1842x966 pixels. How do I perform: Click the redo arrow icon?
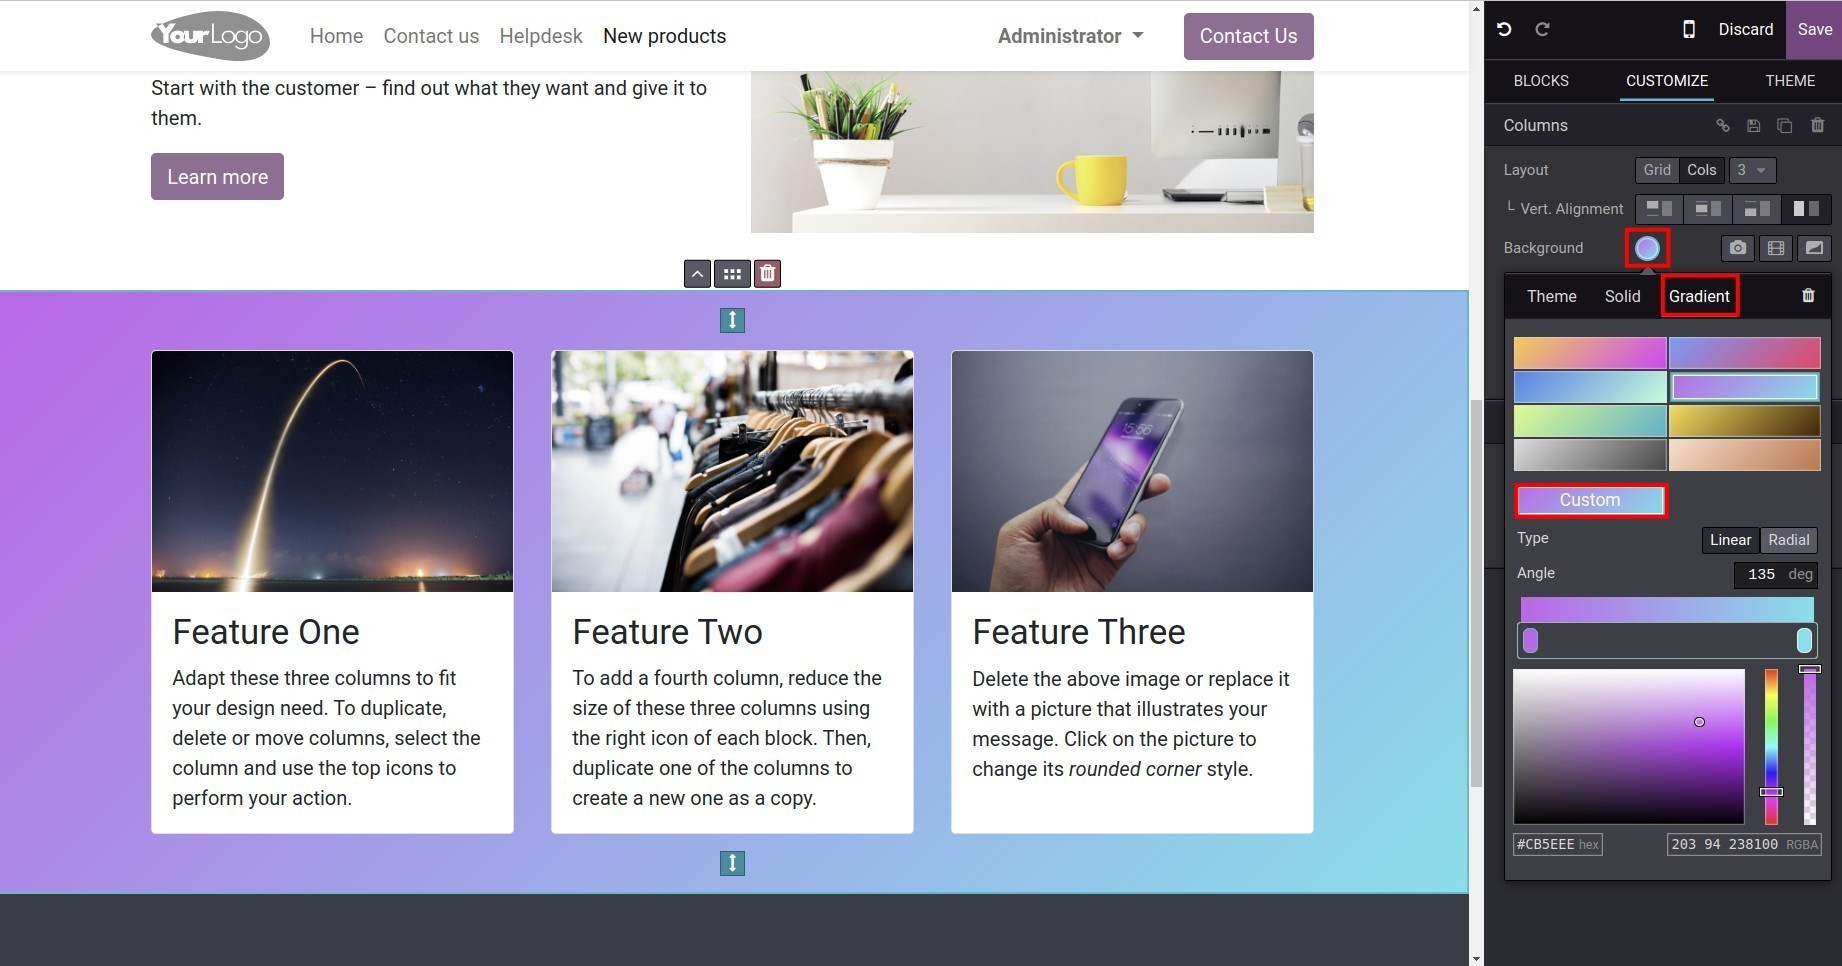tap(1542, 29)
